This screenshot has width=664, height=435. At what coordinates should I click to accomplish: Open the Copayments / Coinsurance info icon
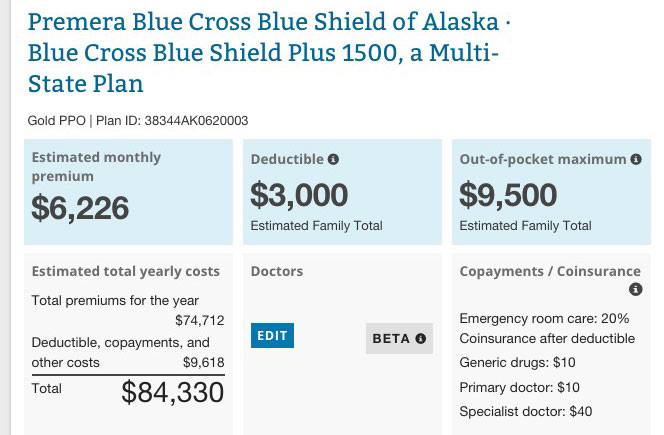point(635,290)
